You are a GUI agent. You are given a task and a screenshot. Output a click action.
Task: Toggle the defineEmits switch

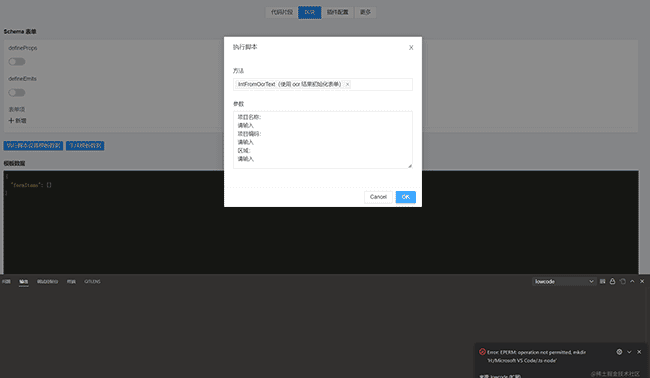click(17, 92)
